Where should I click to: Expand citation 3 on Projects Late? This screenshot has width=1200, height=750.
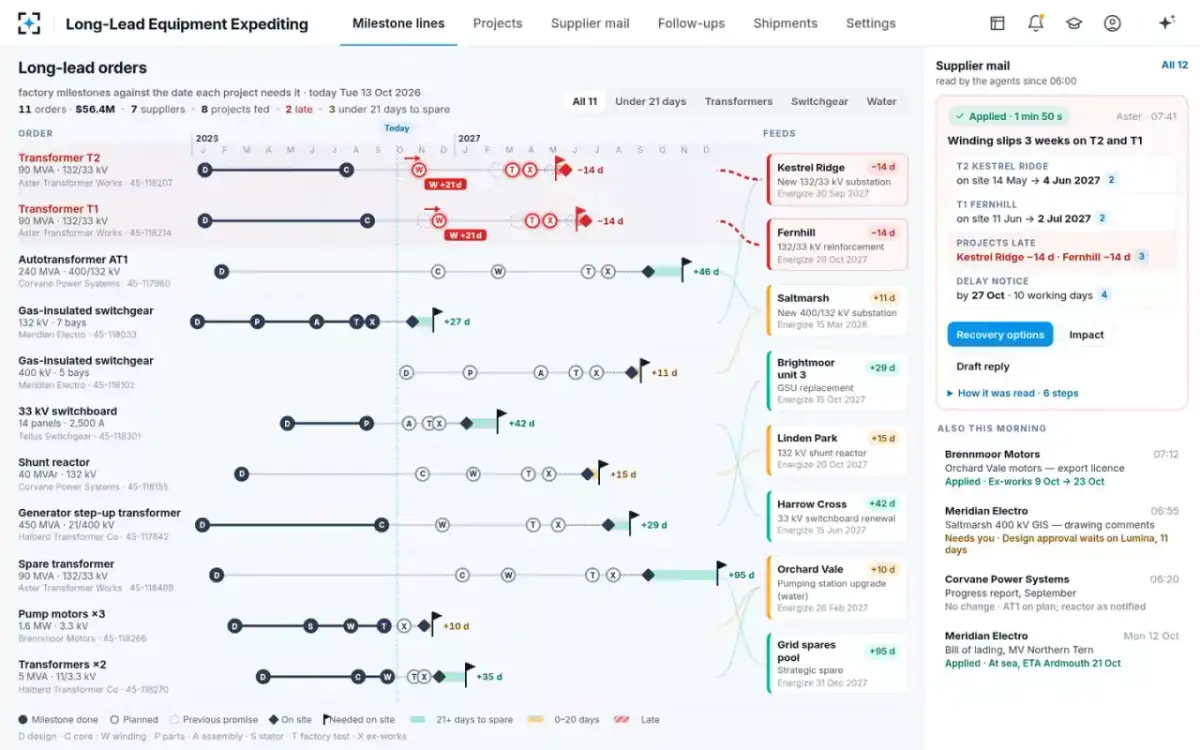(x=1142, y=257)
